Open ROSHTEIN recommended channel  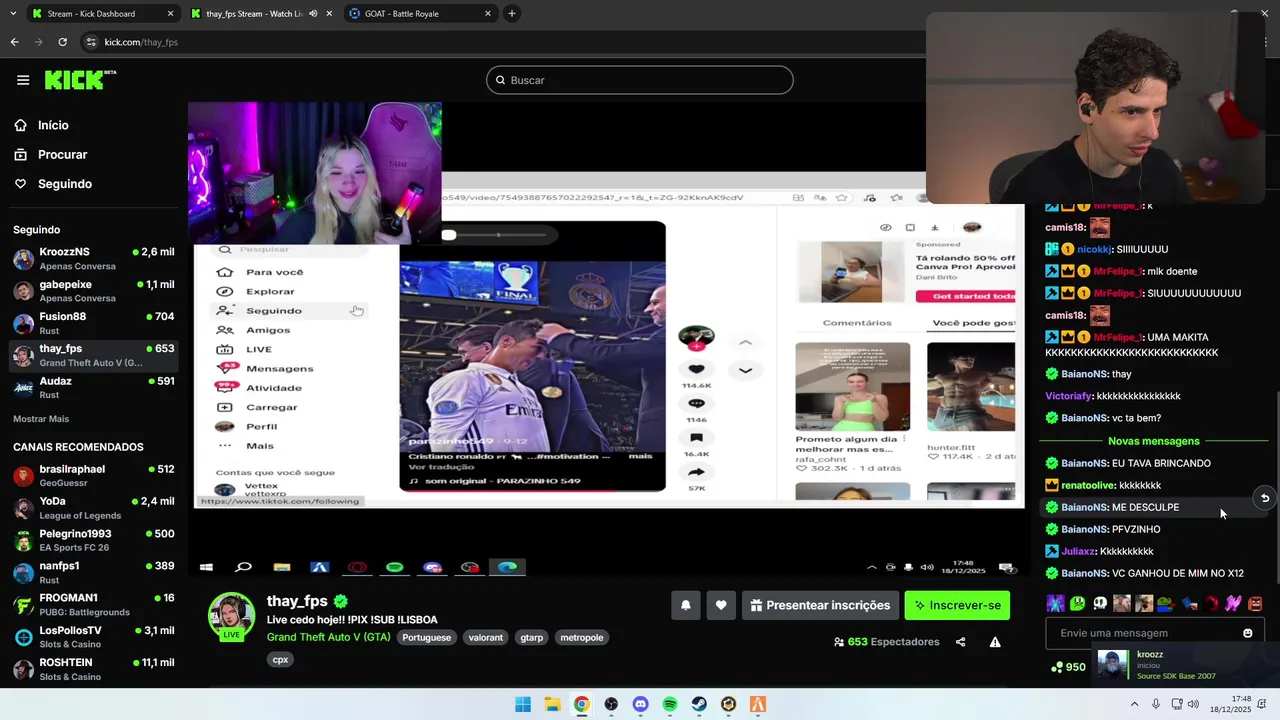pyautogui.click(x=94, y=669)
